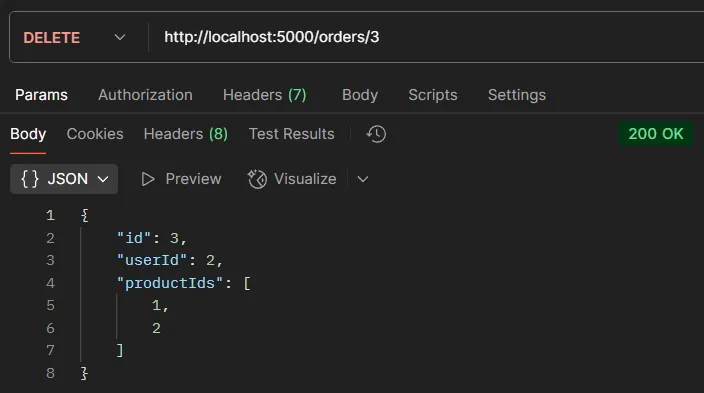704x393 pixels.
Task: Click the curly braces JSON icon
Action: click(x=30, y=179)
